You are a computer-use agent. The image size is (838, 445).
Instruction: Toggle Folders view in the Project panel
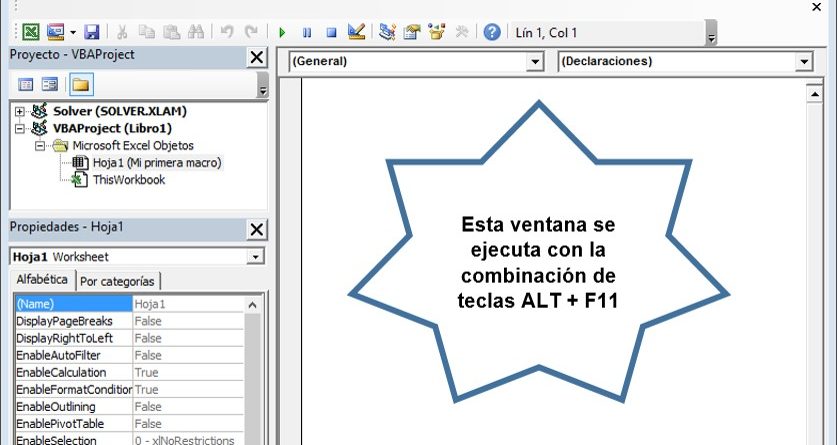(x=80, y=84)
